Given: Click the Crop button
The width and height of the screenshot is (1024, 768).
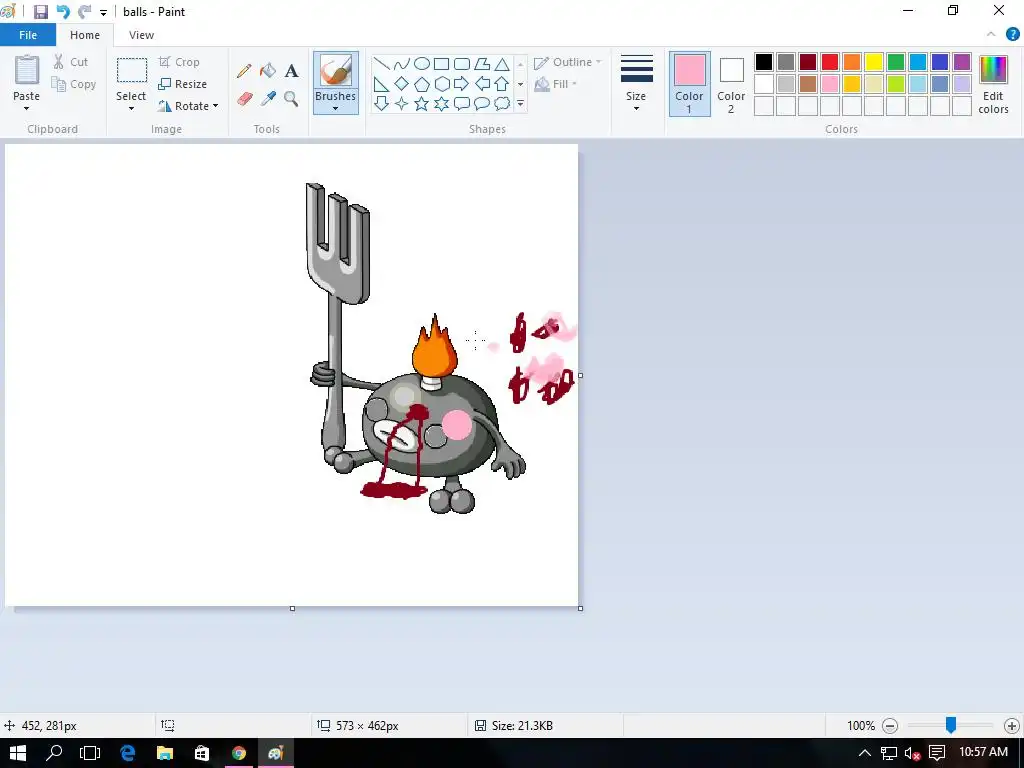Looking at the screenshot, I should pos(179,62).
